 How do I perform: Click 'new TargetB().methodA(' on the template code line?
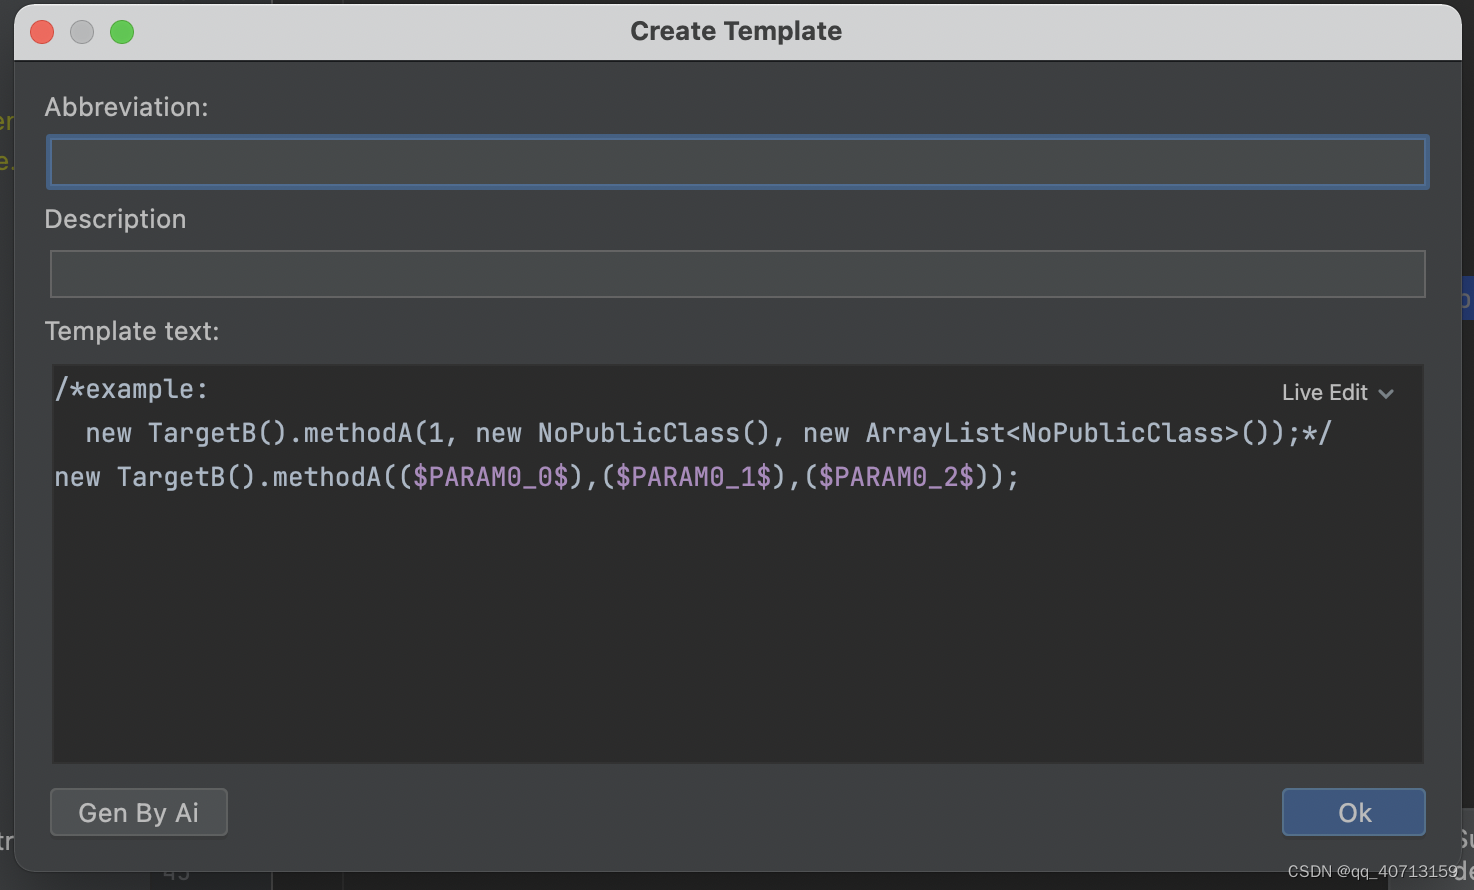(226, 477)
